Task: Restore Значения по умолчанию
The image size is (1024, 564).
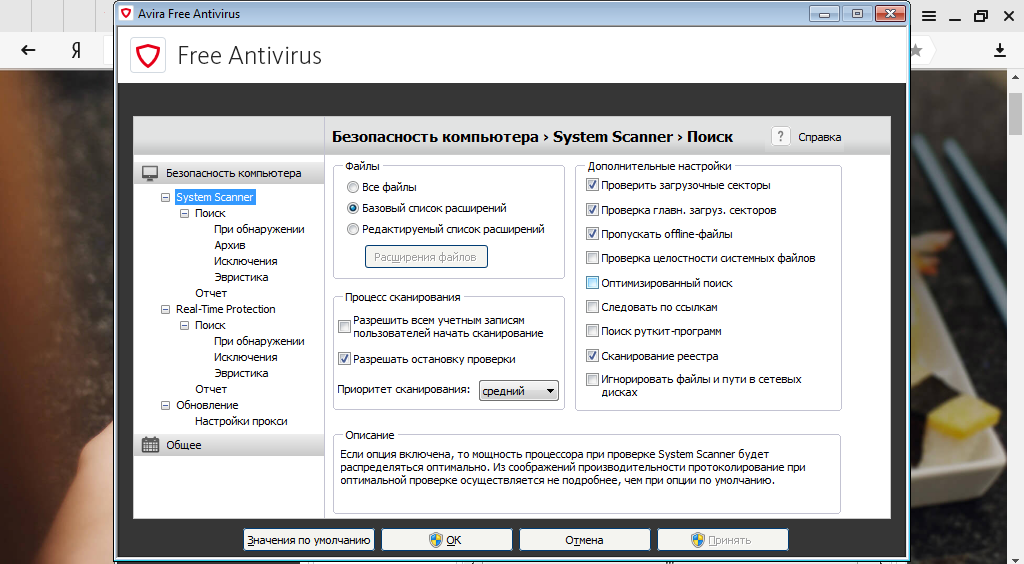Action: [309, 540]
